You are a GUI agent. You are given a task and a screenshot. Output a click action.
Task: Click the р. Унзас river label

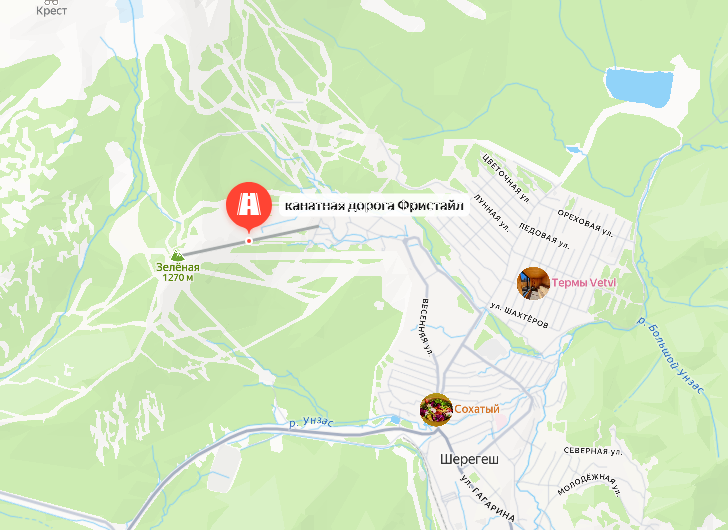click(311, 422)
